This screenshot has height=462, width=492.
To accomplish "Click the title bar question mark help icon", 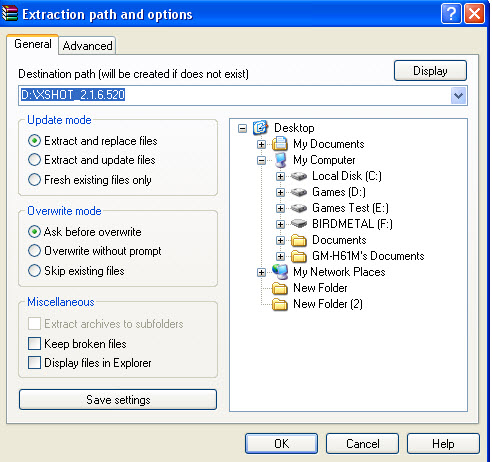I will [x=451, y=14].
